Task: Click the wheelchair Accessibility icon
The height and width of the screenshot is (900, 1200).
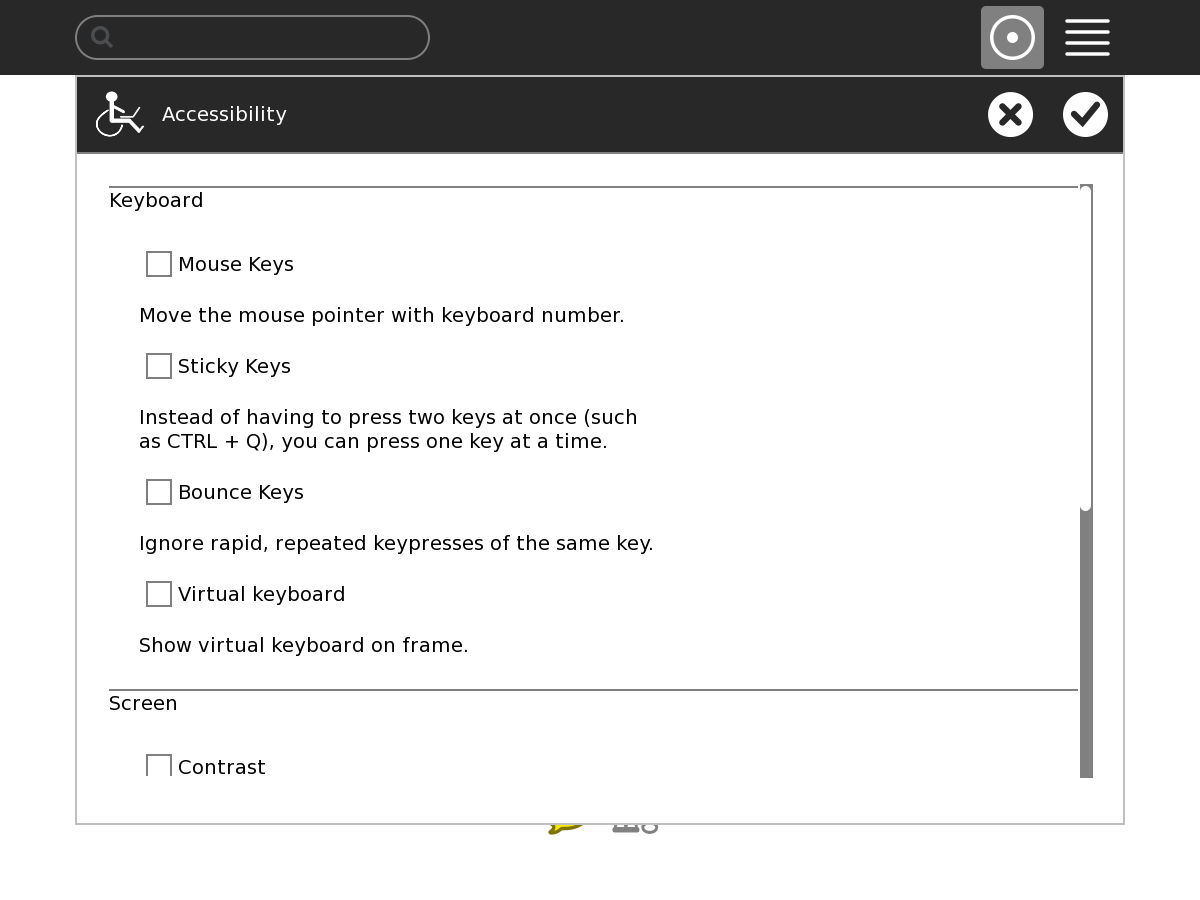Action: [119, 114]
